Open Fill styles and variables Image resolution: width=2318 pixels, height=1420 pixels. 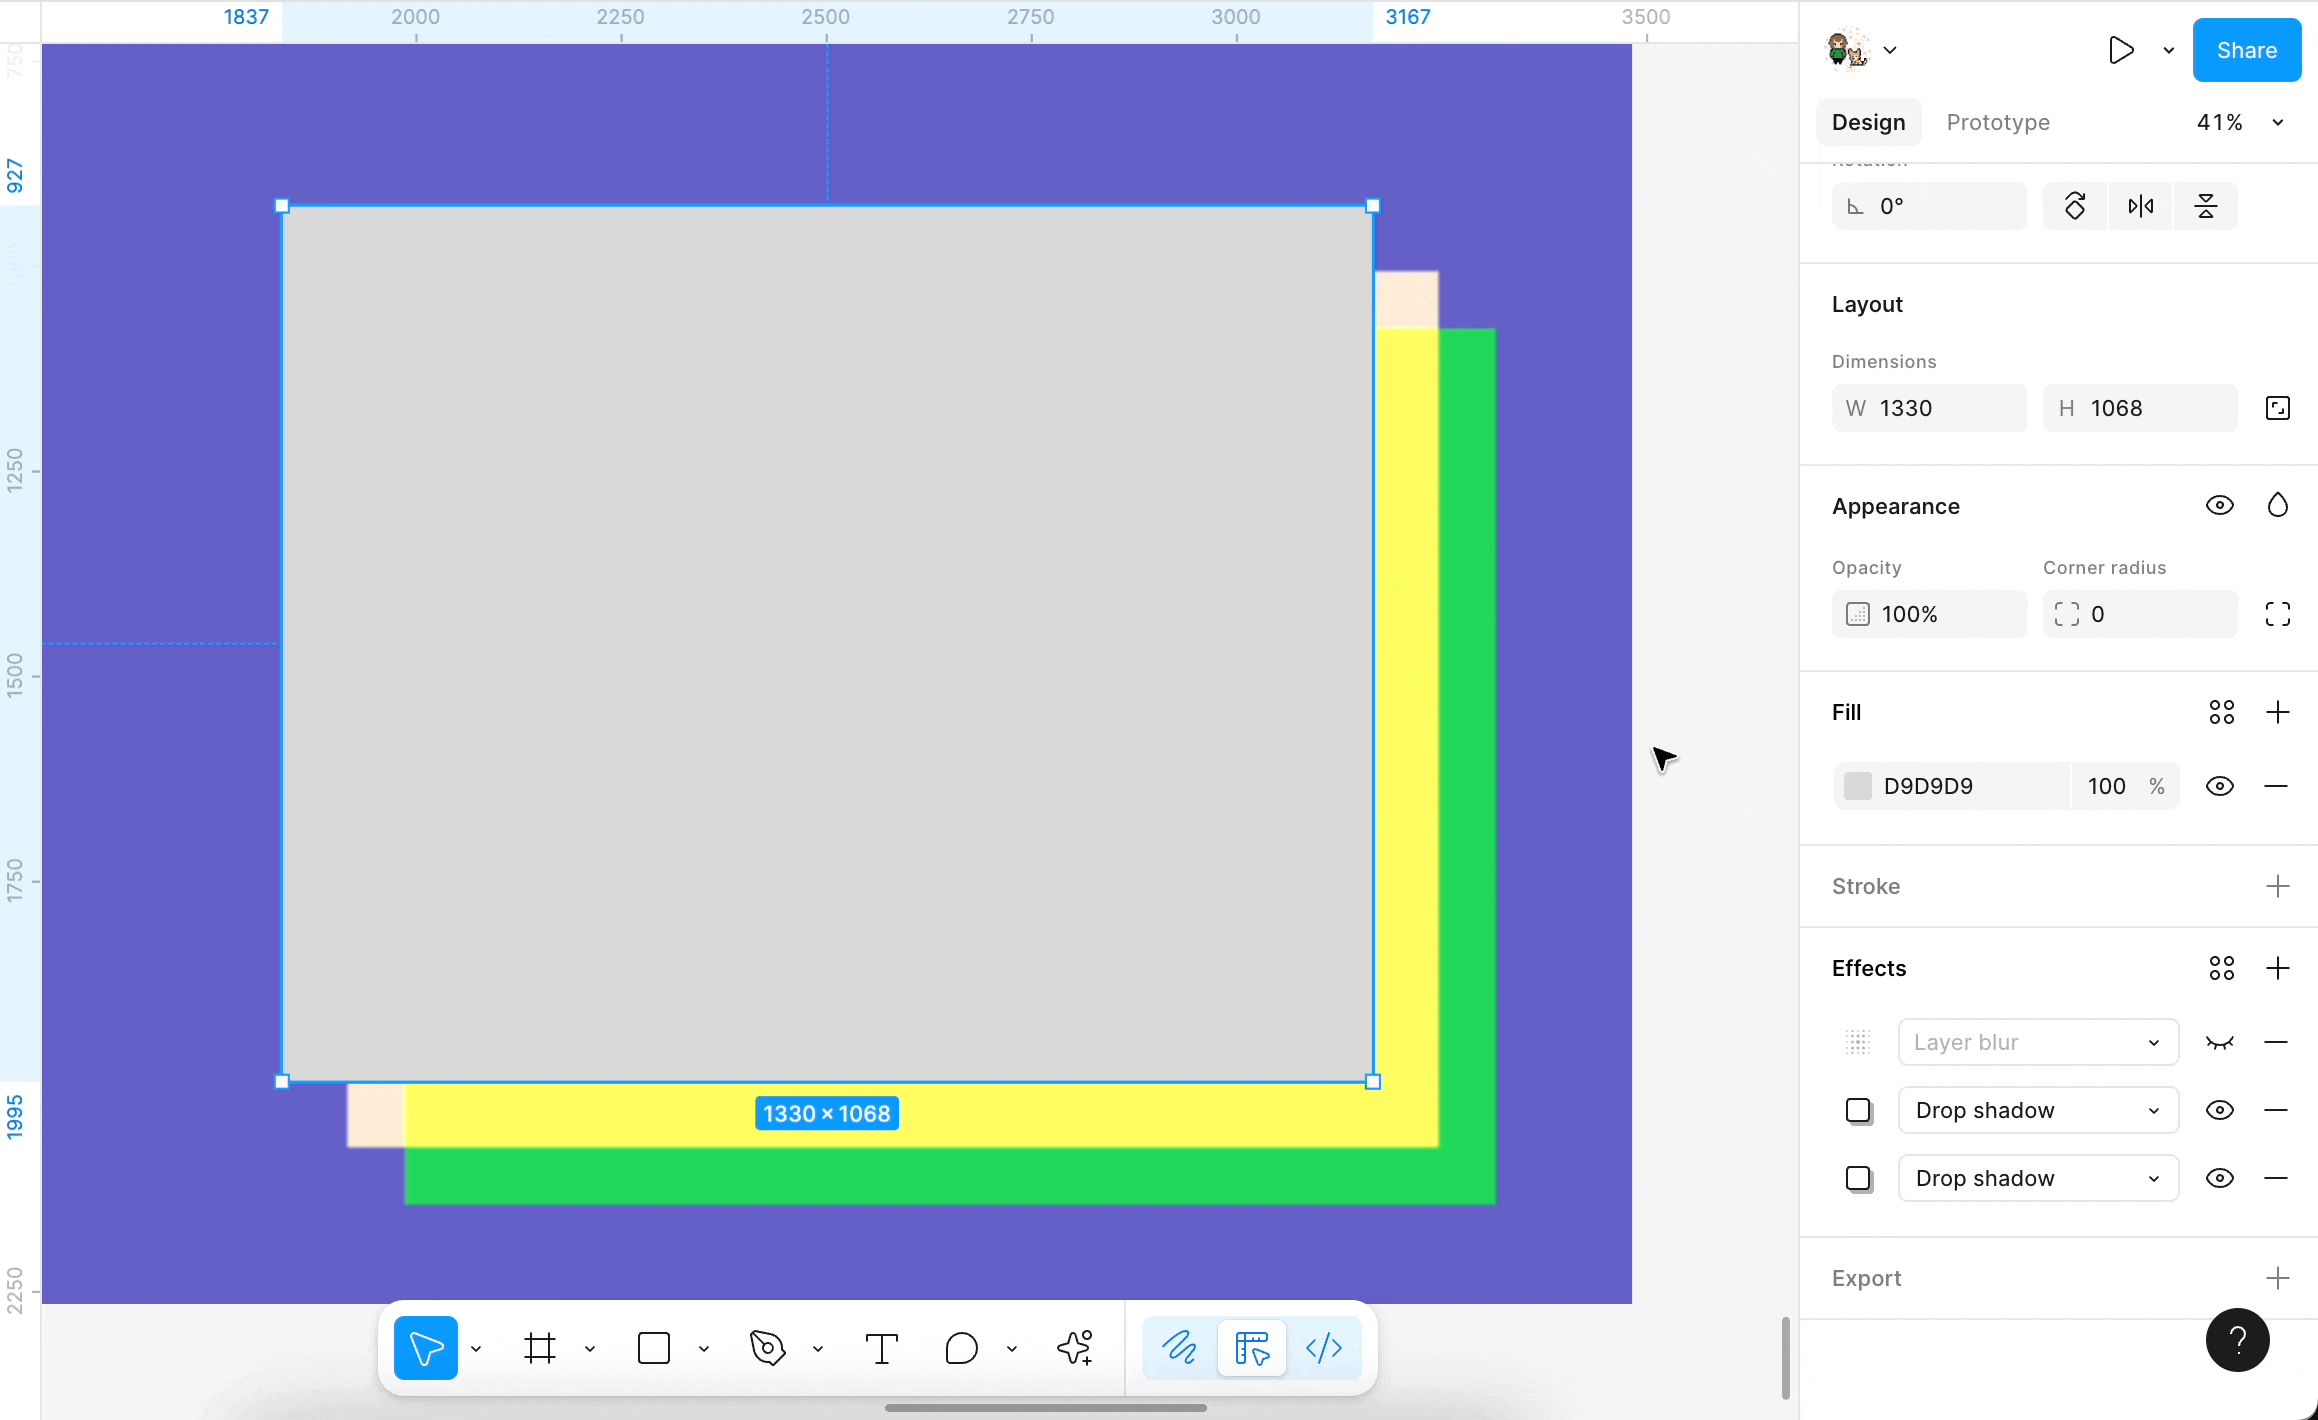pyautogui.click(x=2222, y=712)
